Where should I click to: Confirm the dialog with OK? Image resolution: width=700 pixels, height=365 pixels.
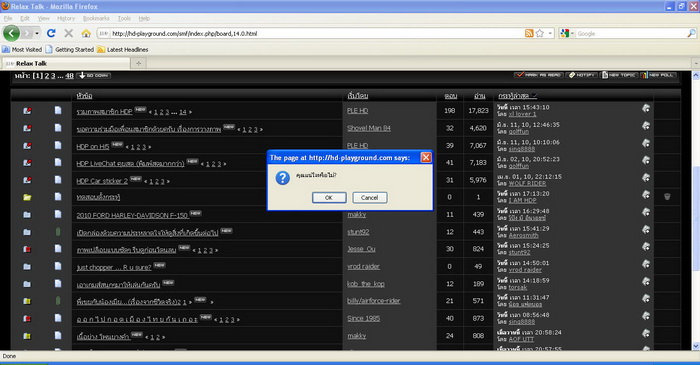pos(329,198)
